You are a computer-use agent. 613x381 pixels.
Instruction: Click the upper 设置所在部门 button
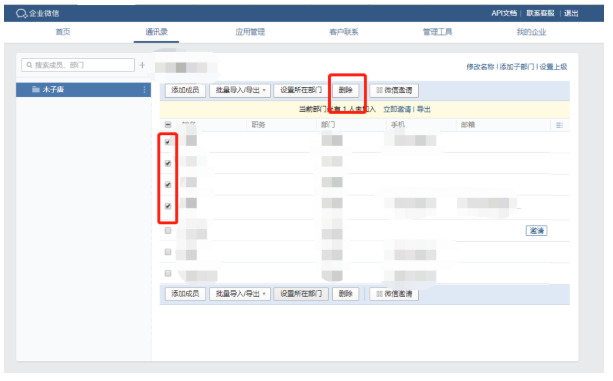(x=301, y=90)
